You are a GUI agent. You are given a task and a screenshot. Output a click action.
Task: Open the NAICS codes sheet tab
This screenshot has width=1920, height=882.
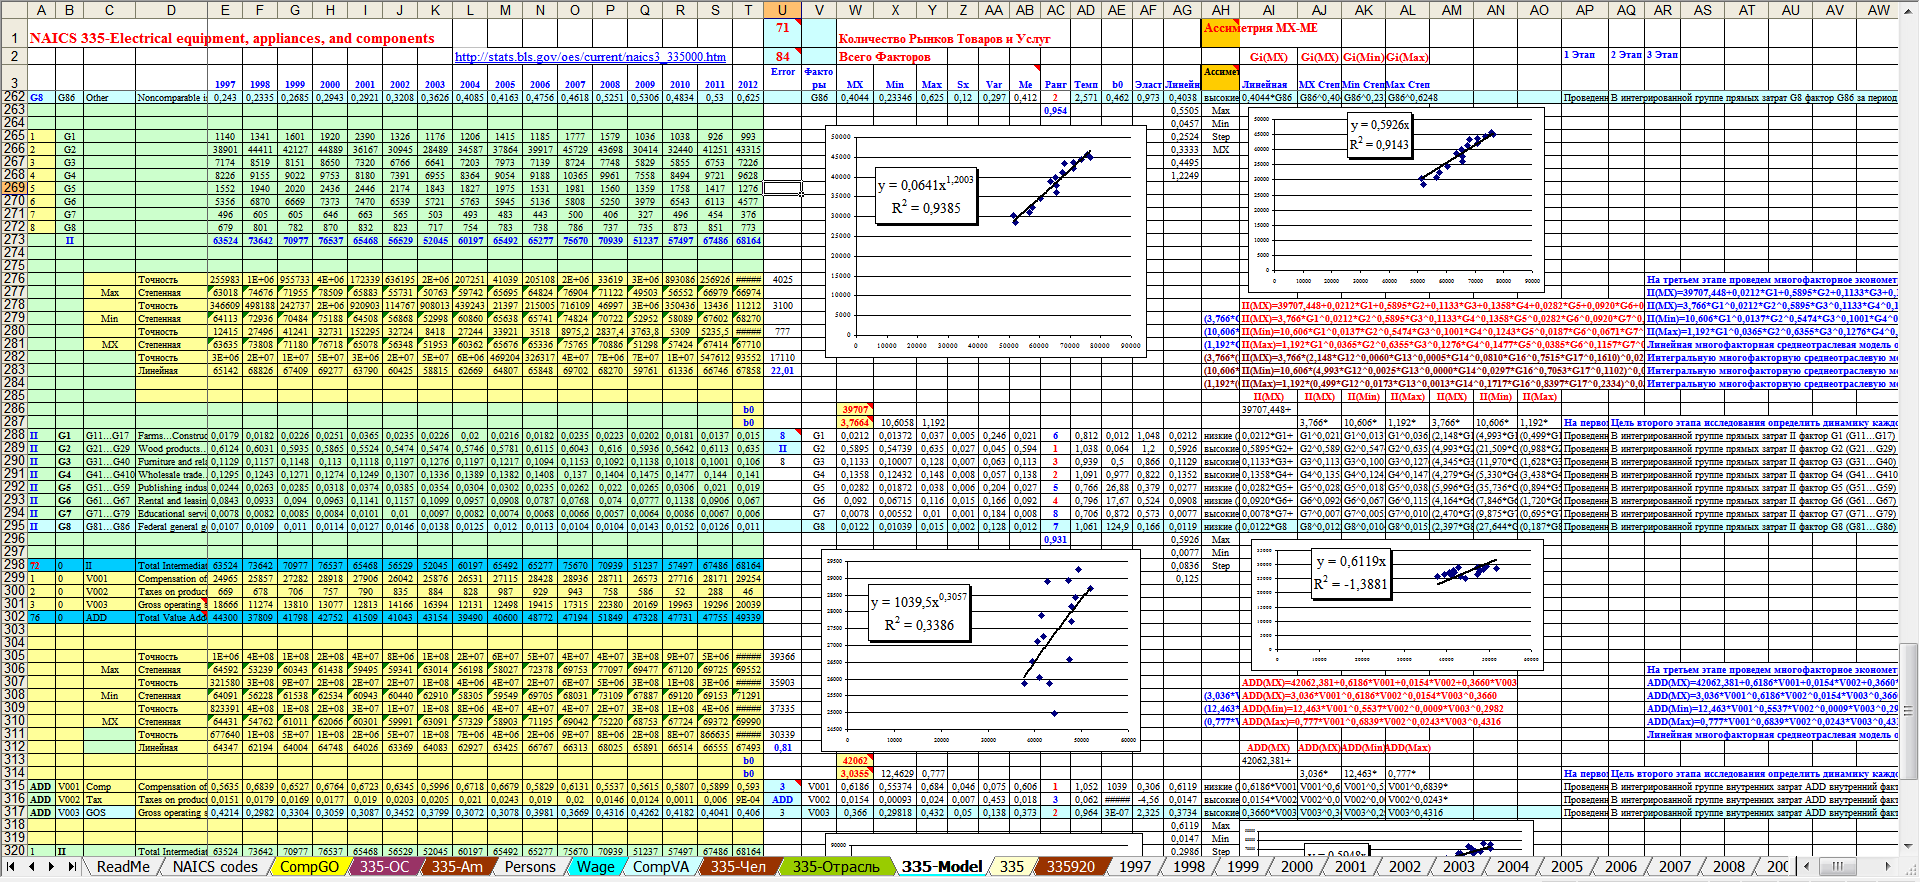[215, 867]
